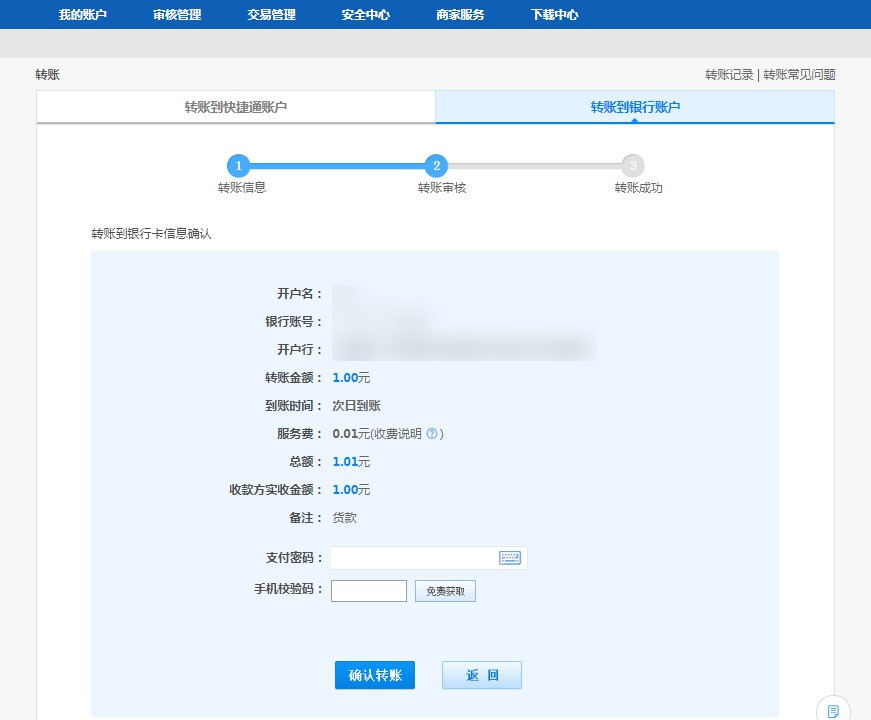Open the 我的账户 menu

coord(82,15)
